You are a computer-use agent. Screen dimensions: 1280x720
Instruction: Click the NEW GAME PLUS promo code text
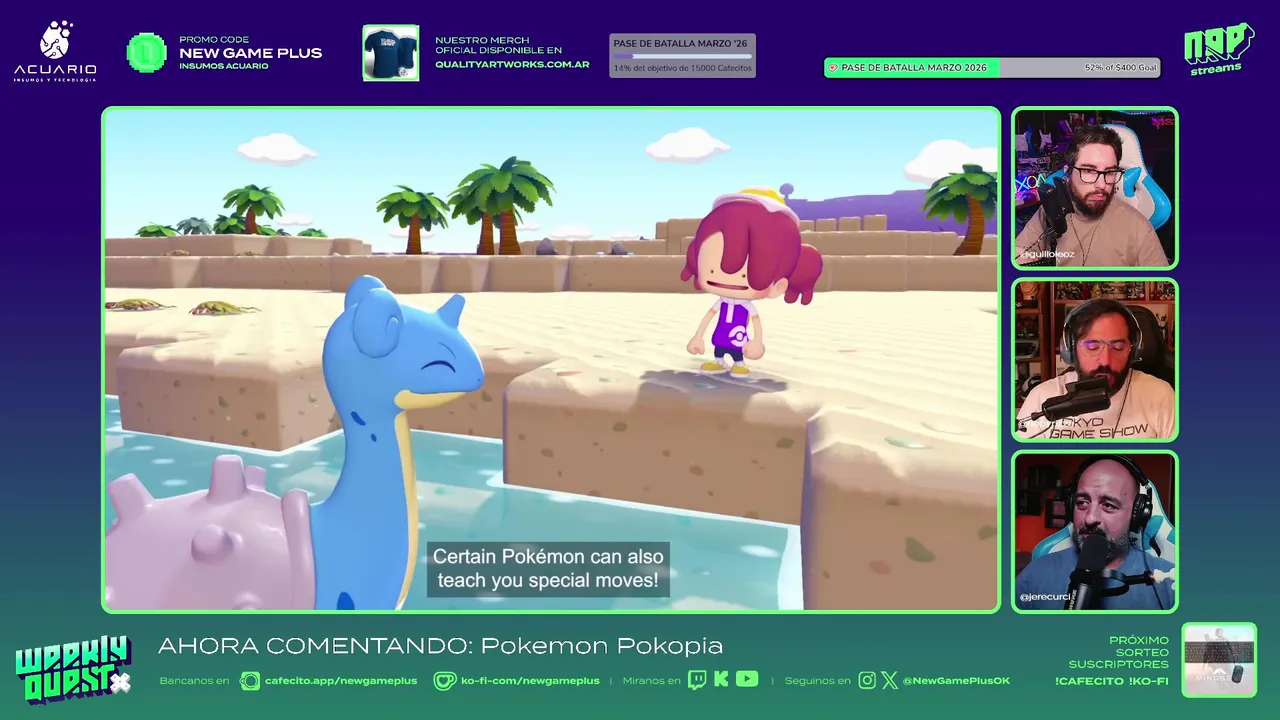pyautogui.click(x=251, y=53)
